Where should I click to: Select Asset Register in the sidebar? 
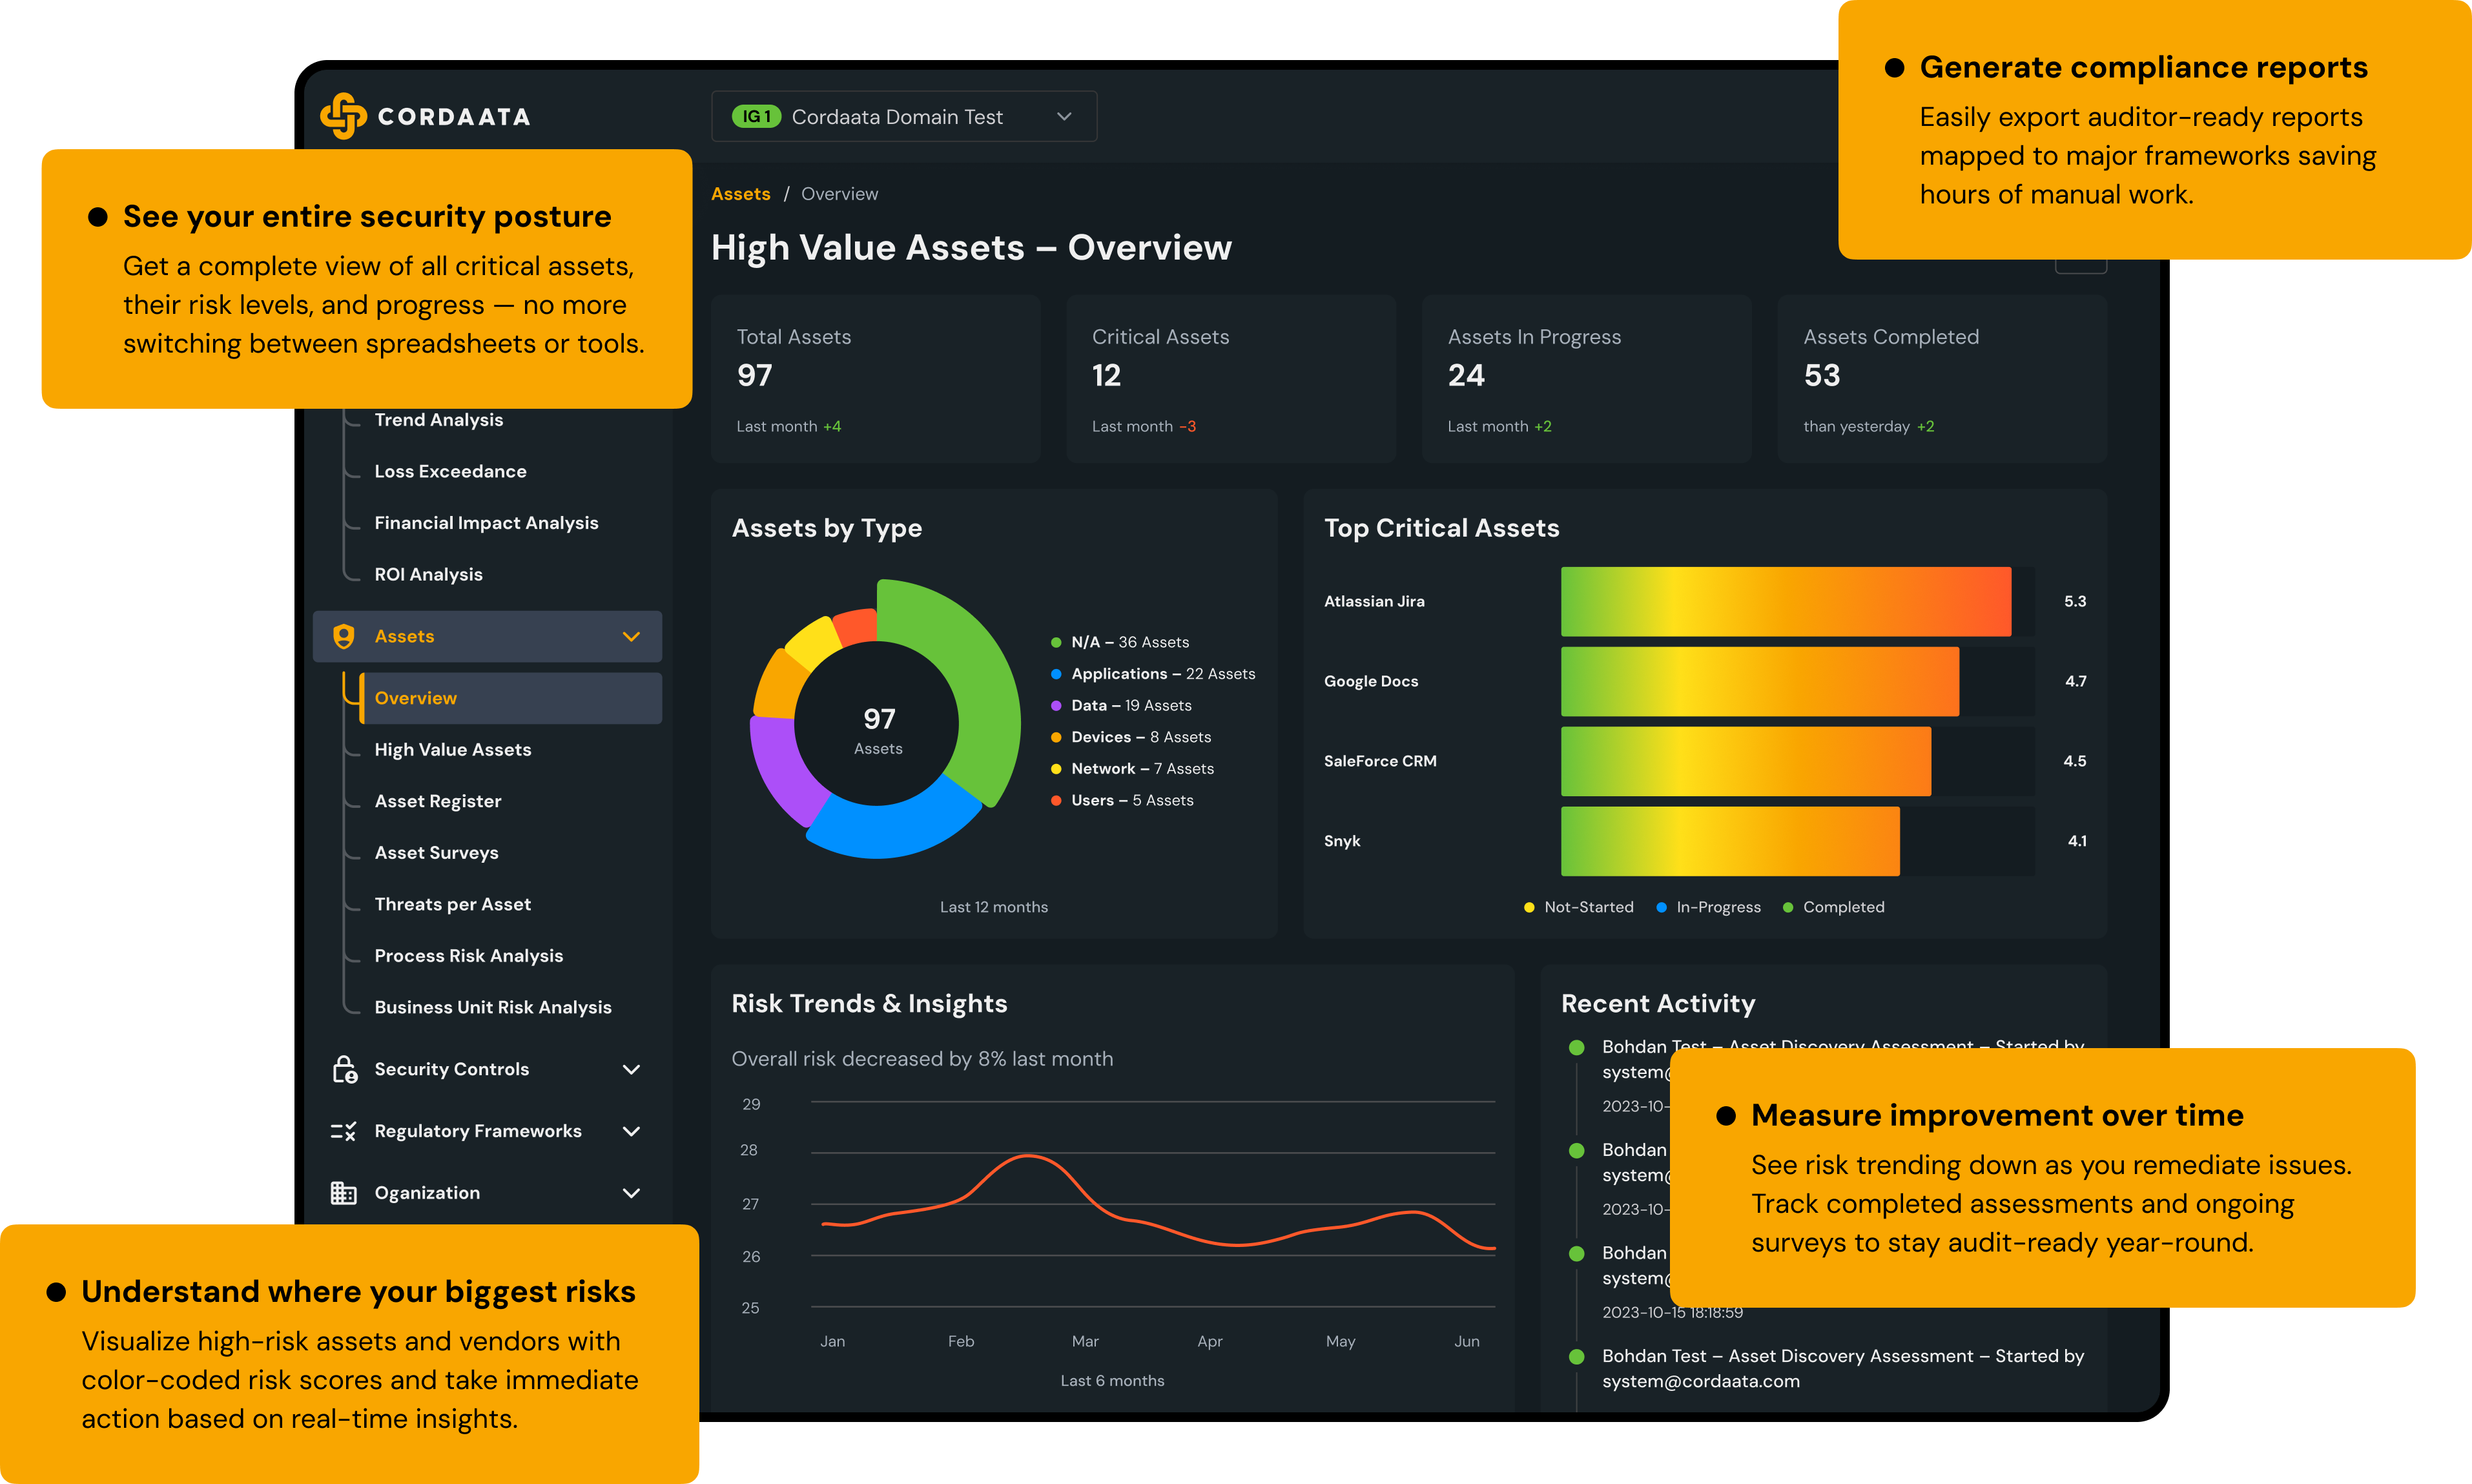tap(437, 801)
